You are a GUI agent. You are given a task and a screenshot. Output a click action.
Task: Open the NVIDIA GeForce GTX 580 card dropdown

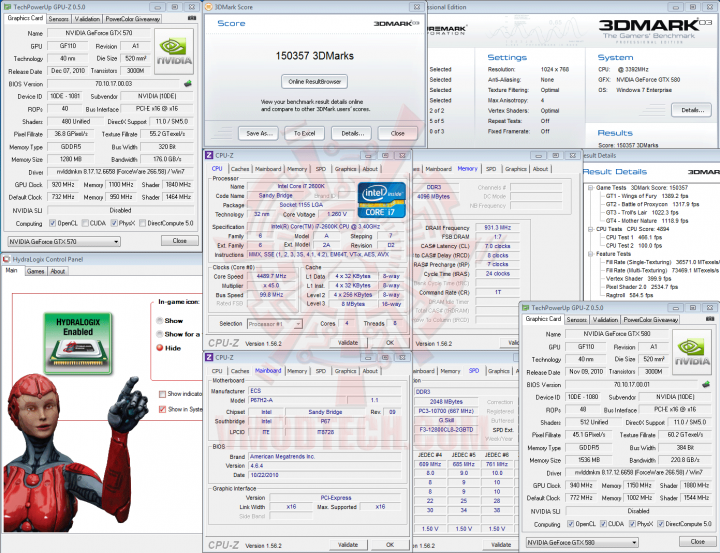tap(582, 542)
